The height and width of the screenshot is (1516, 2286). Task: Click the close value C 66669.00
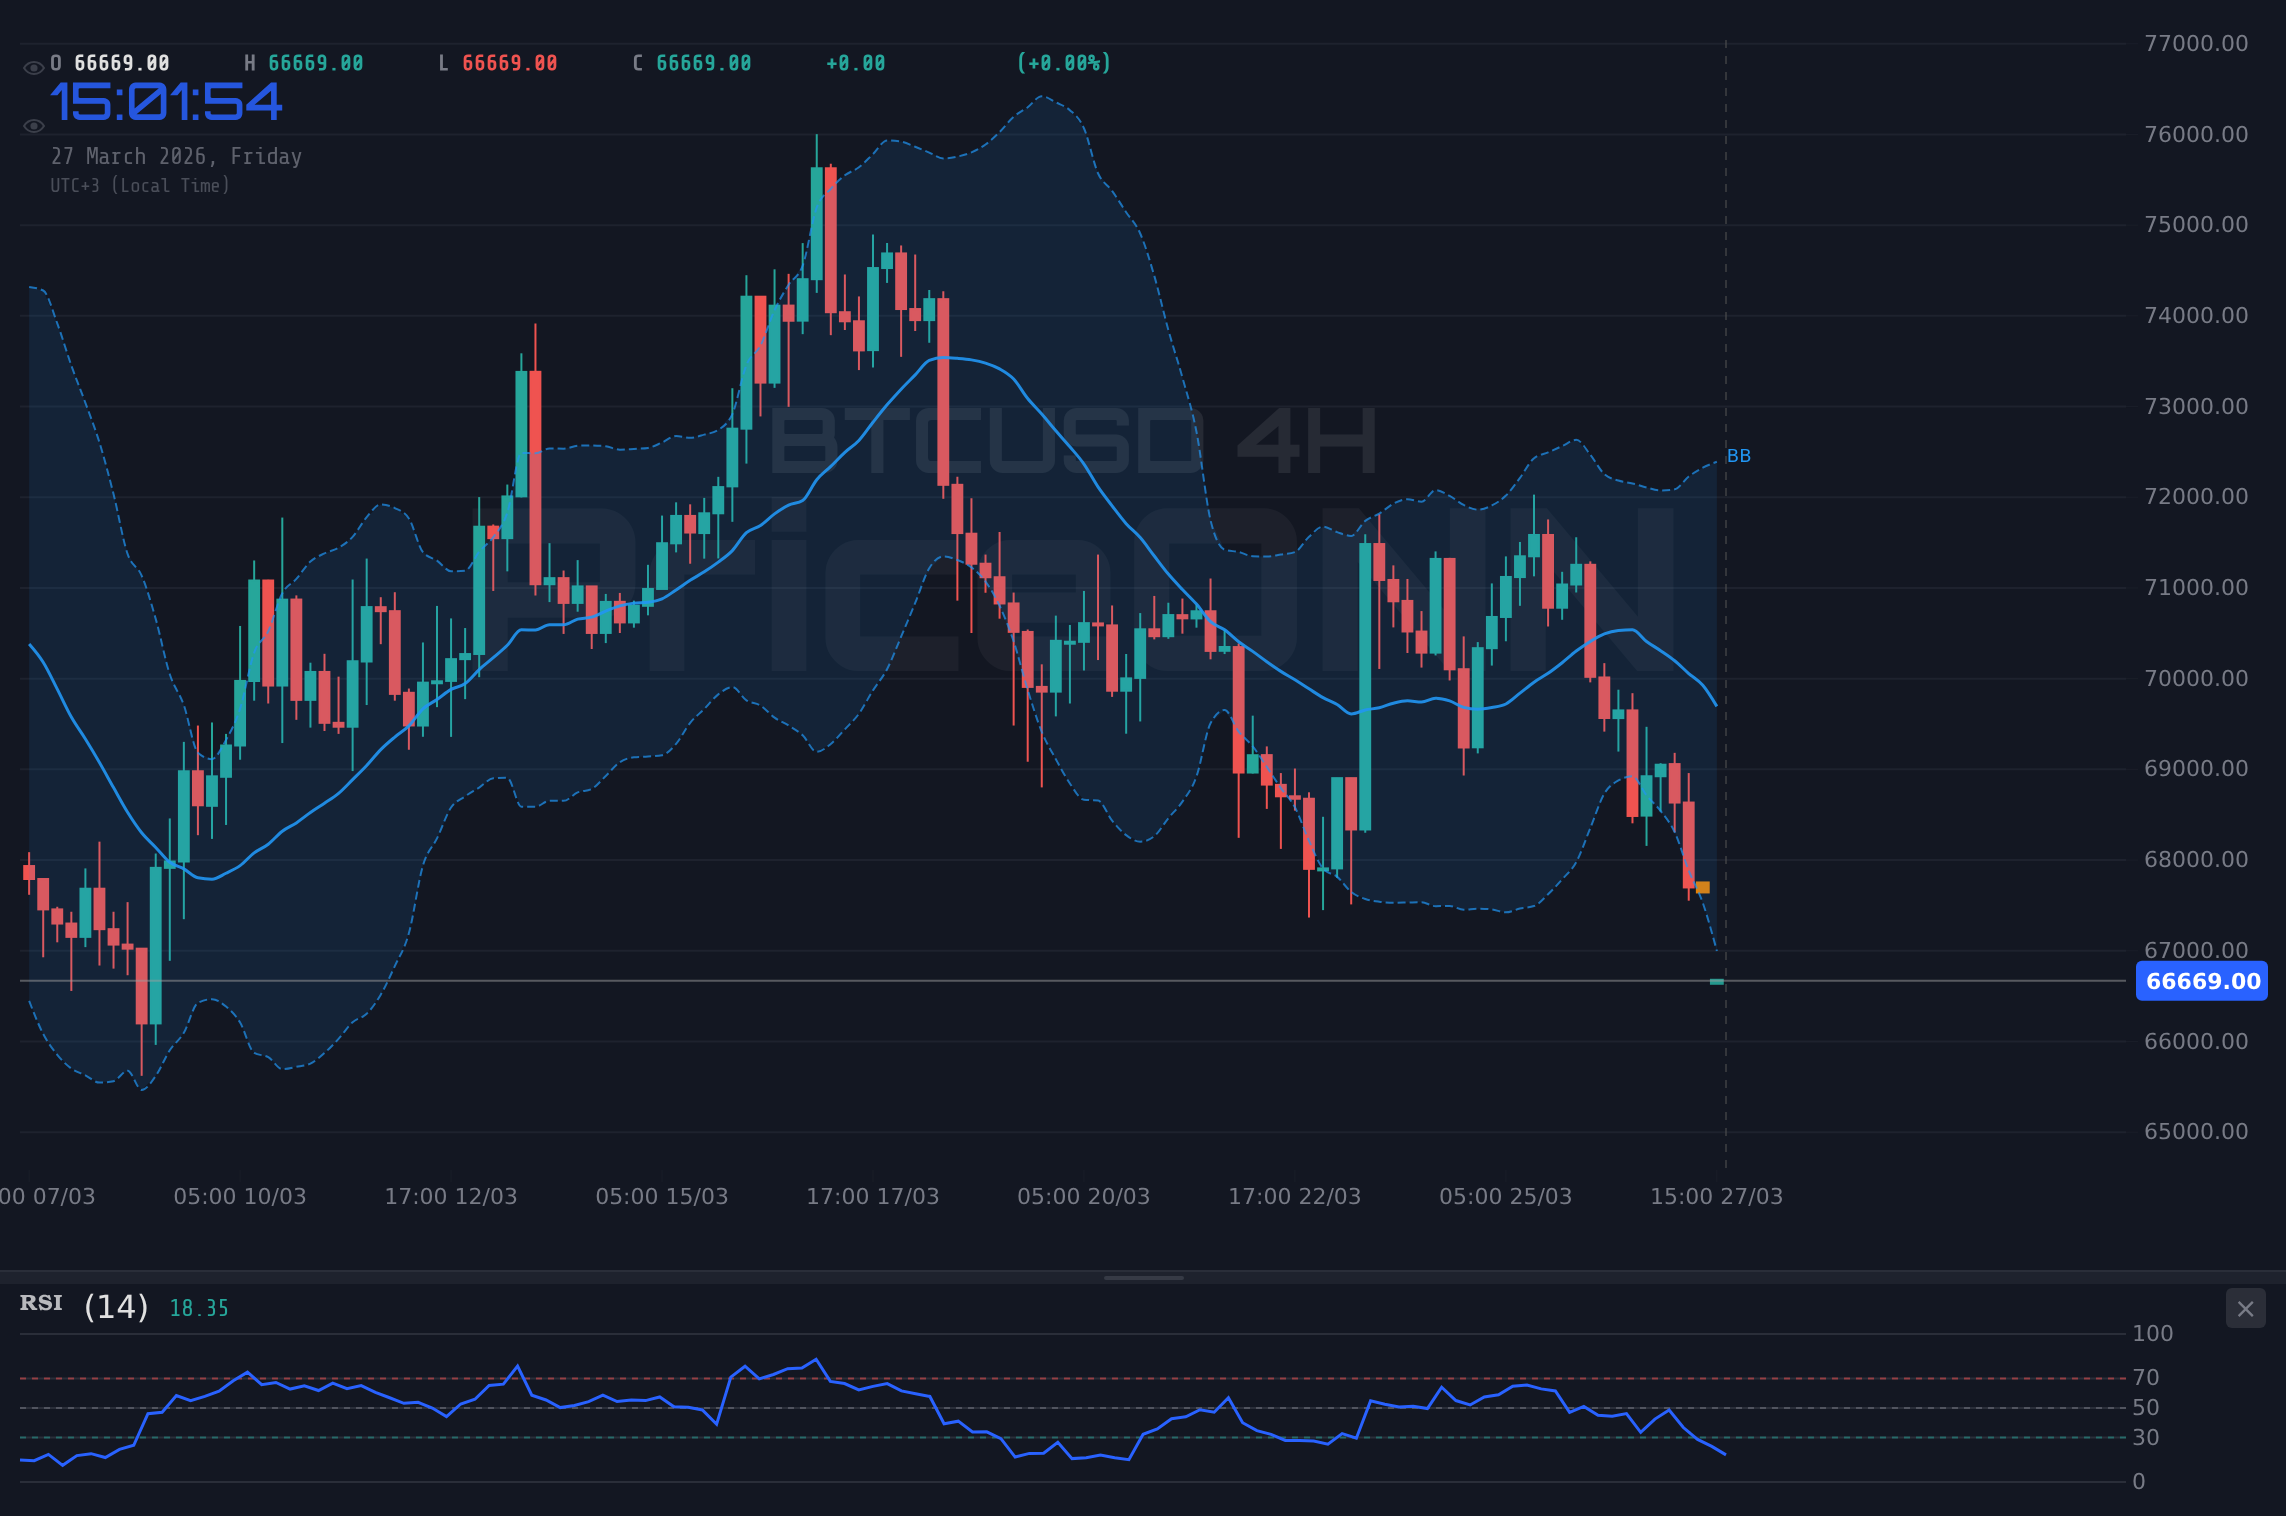click(691, 62)
